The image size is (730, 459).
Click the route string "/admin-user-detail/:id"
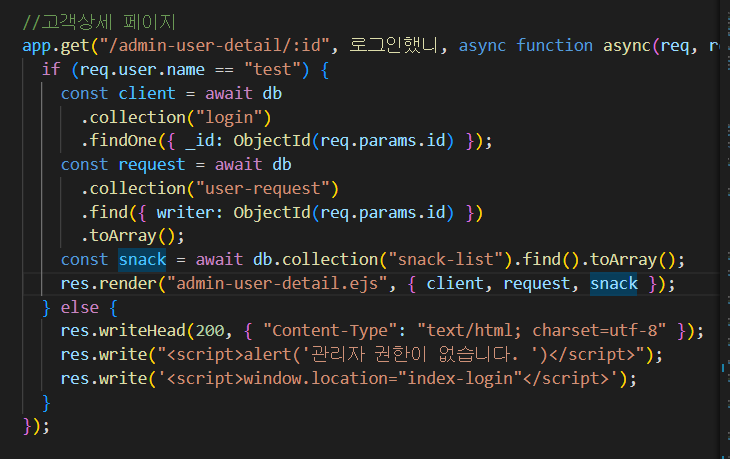pos(214,46)
